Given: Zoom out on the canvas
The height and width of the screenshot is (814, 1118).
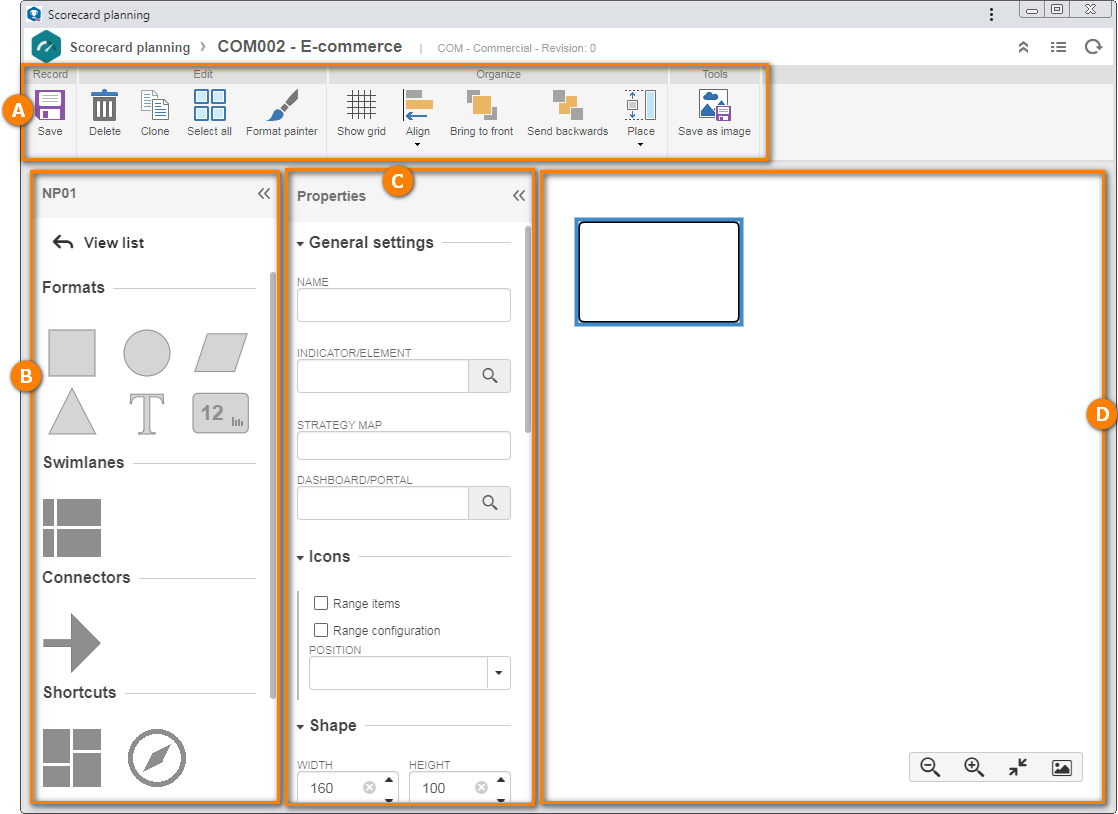Looking at the screenshot, I should click(x=930, y=767).
